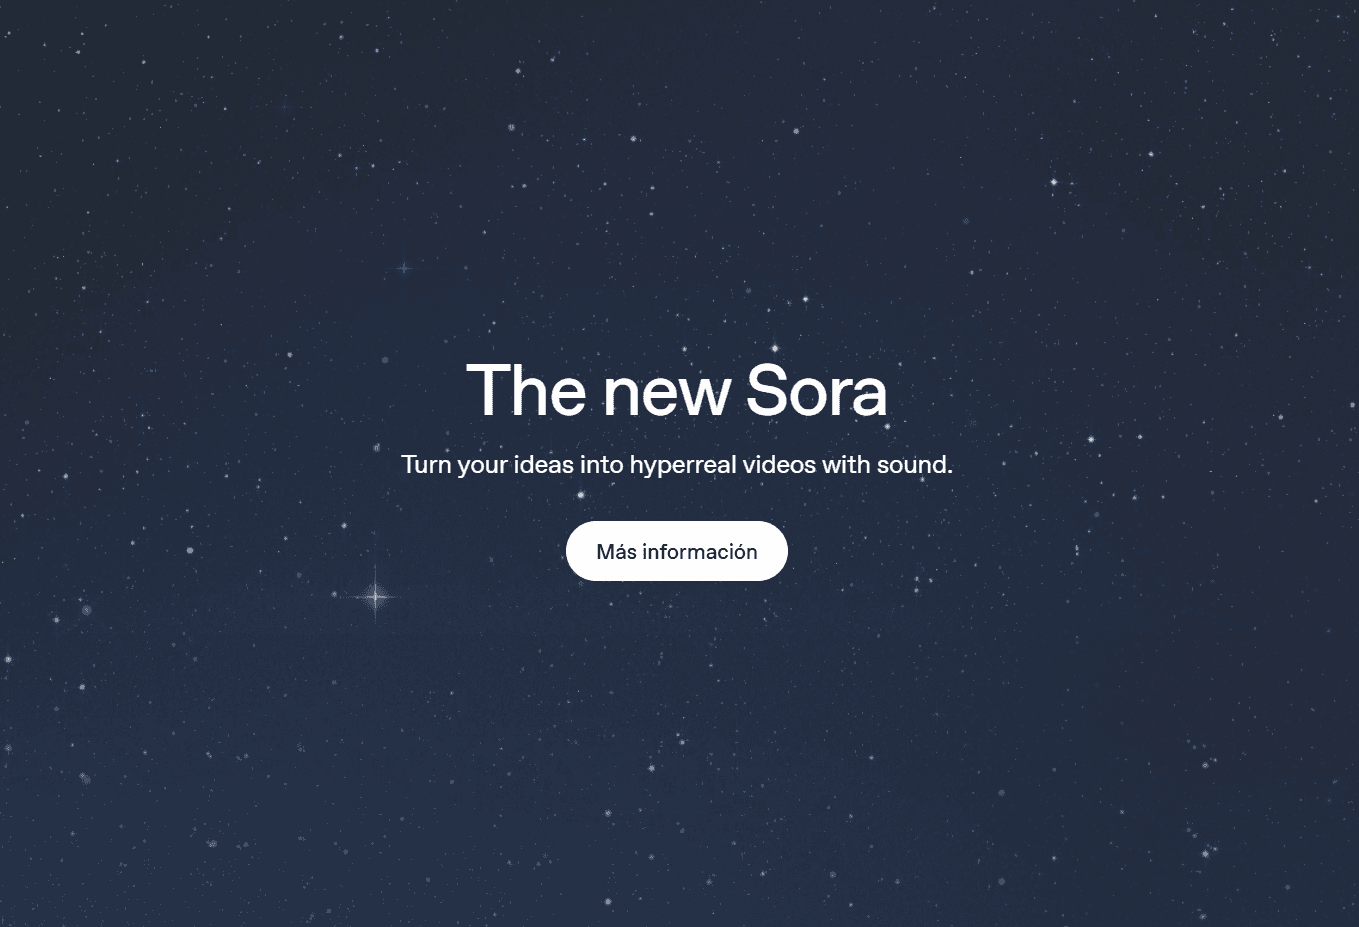Click the Más información button
Screen dimensions: 1359x927
pos(677,551)
